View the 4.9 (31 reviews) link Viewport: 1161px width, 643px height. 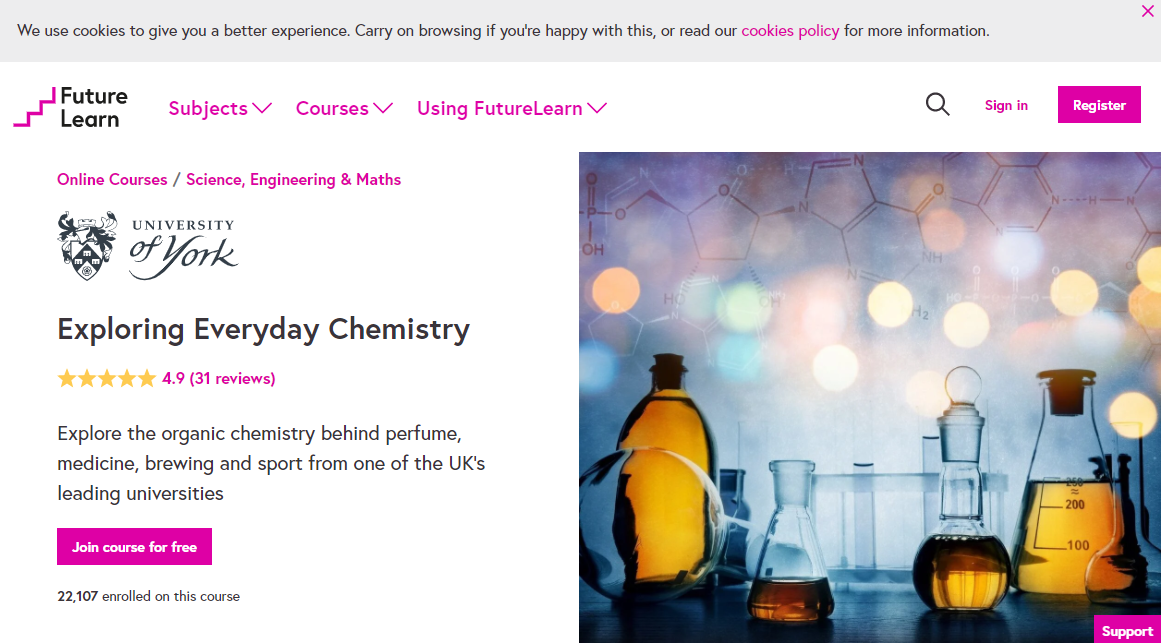pos(219,378)
